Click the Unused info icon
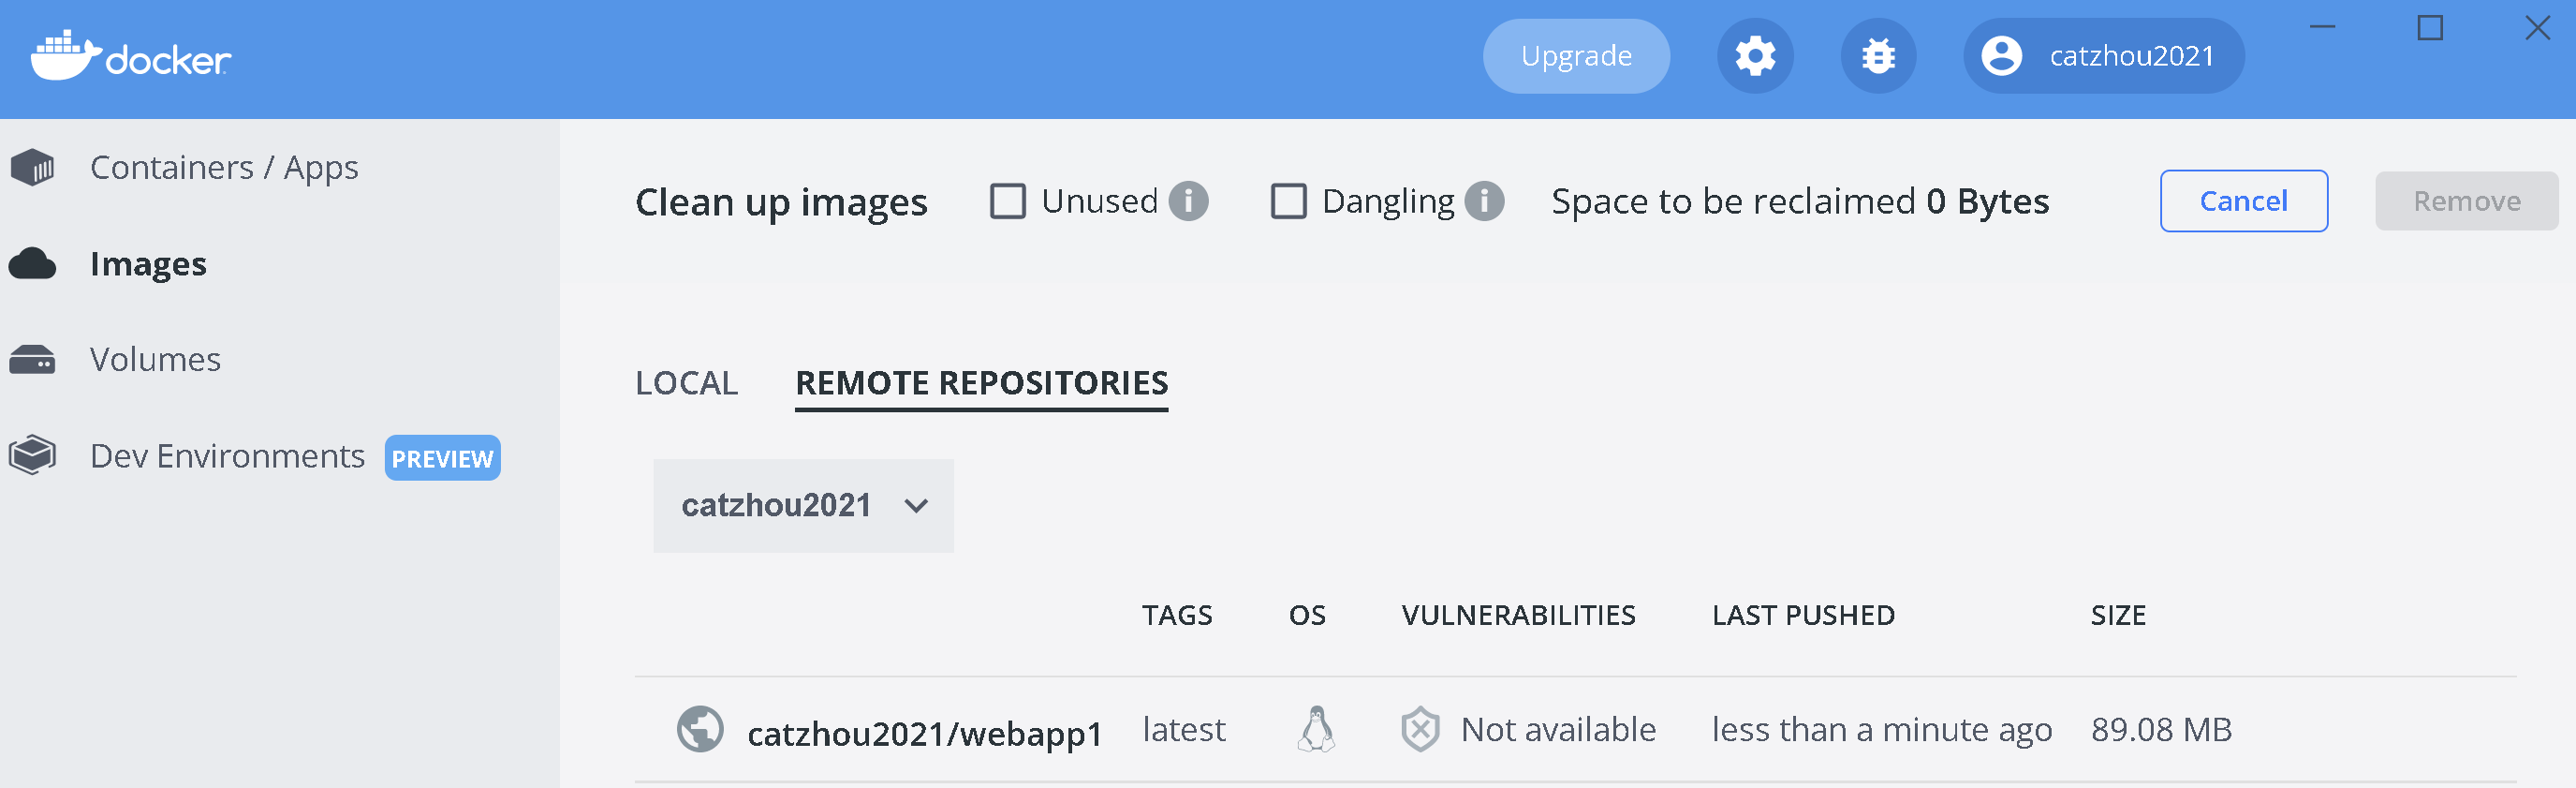Screen dimensions: 2576x788 (1188, 201)
